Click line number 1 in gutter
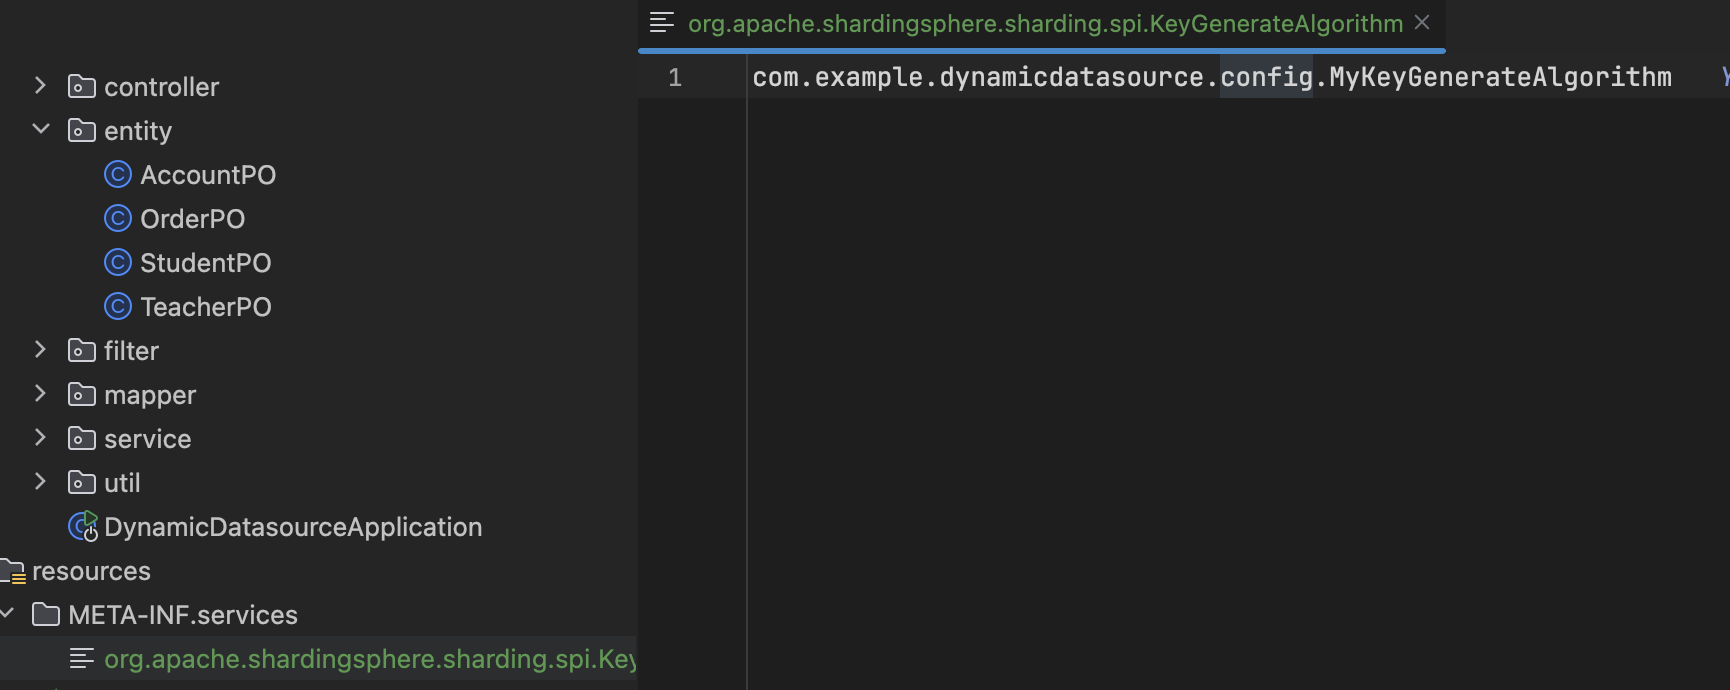1730x690 pixels. click(x=675, y=78)
